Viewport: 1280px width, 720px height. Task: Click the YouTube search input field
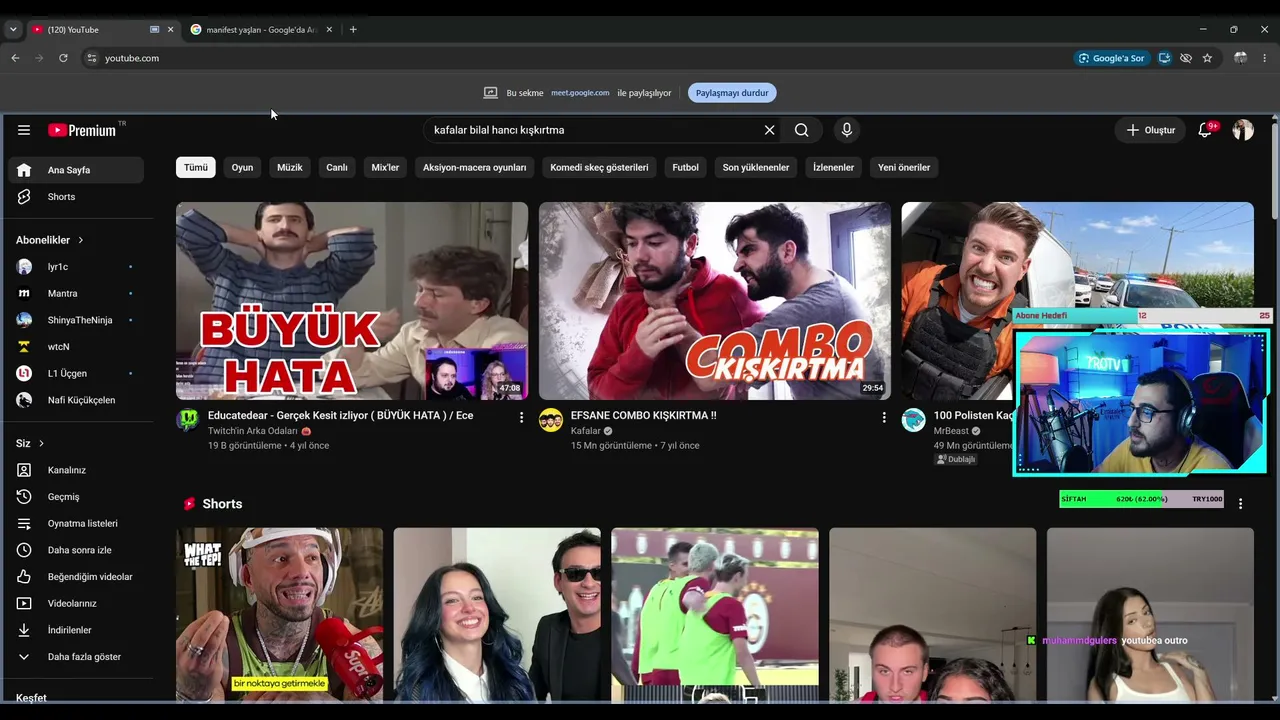click(x=595, y=130)
